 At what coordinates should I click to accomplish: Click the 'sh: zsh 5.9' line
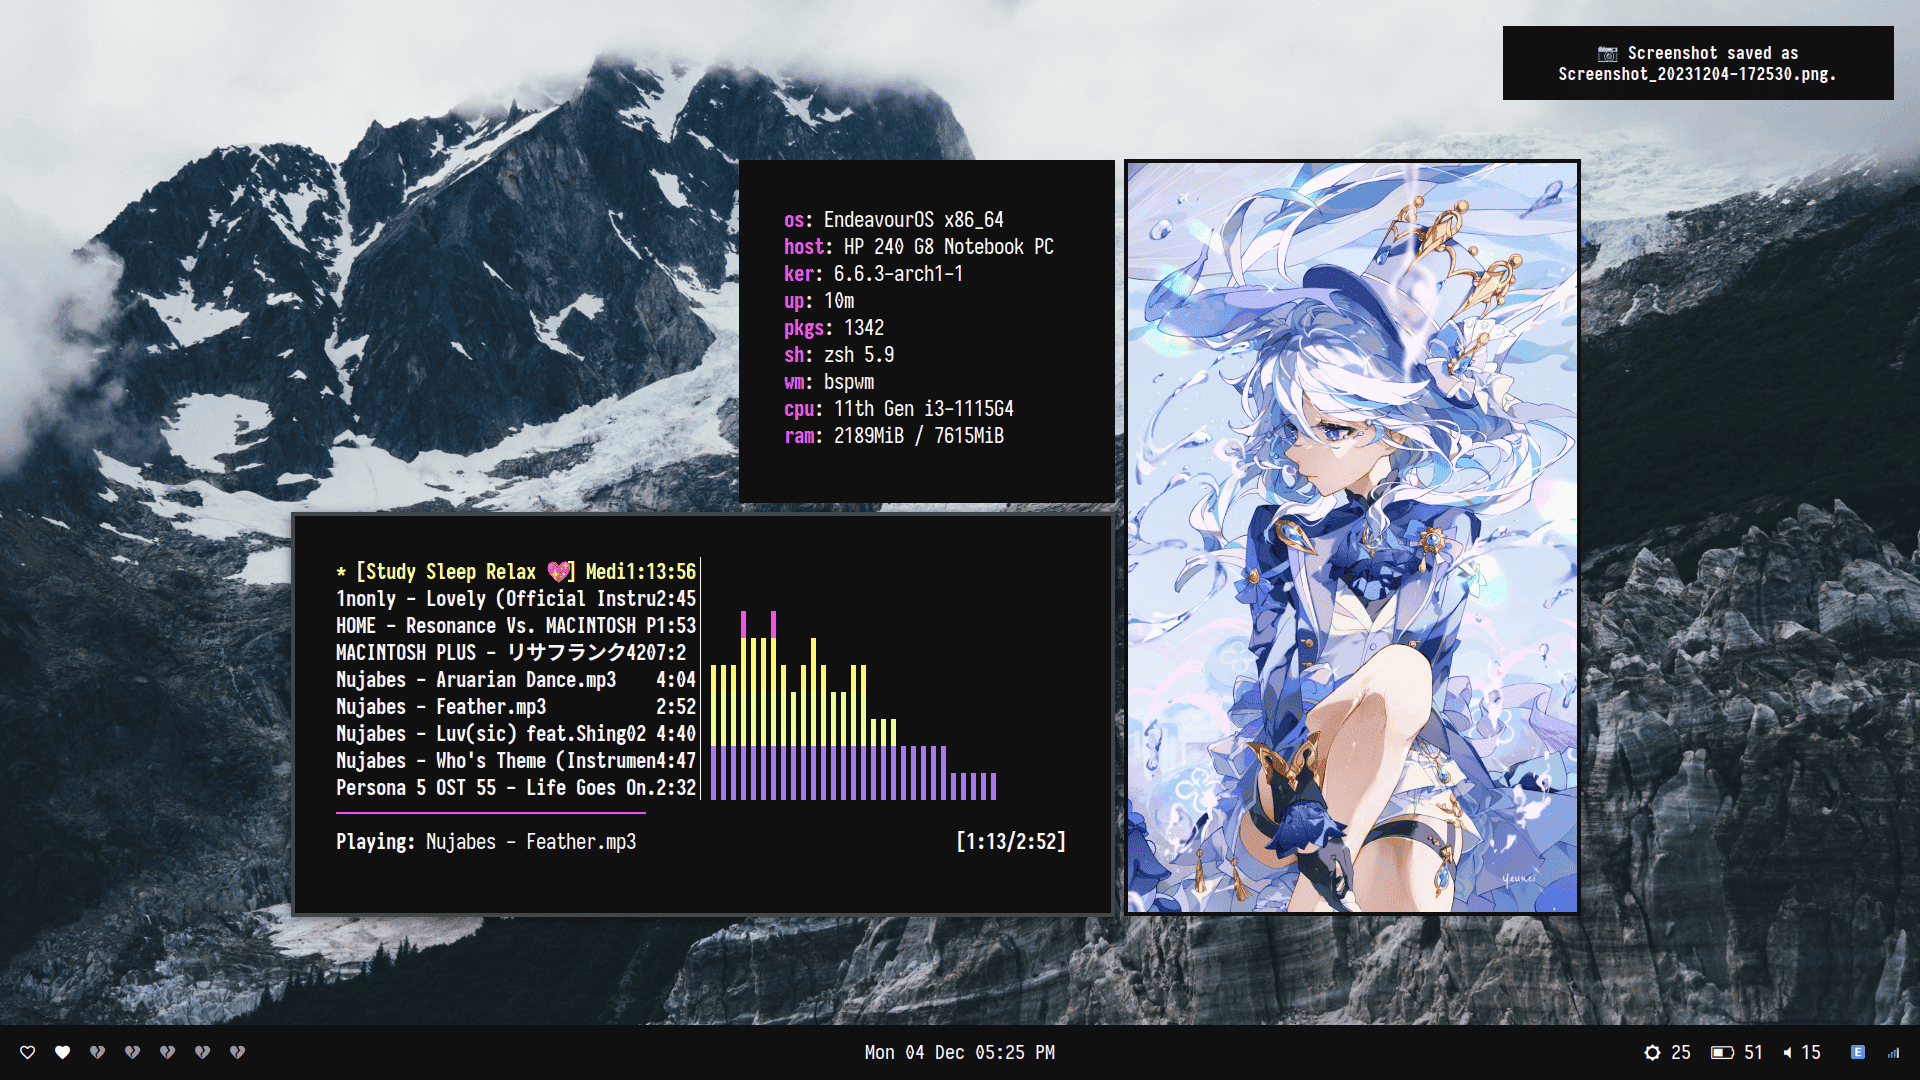click(839, 355)
